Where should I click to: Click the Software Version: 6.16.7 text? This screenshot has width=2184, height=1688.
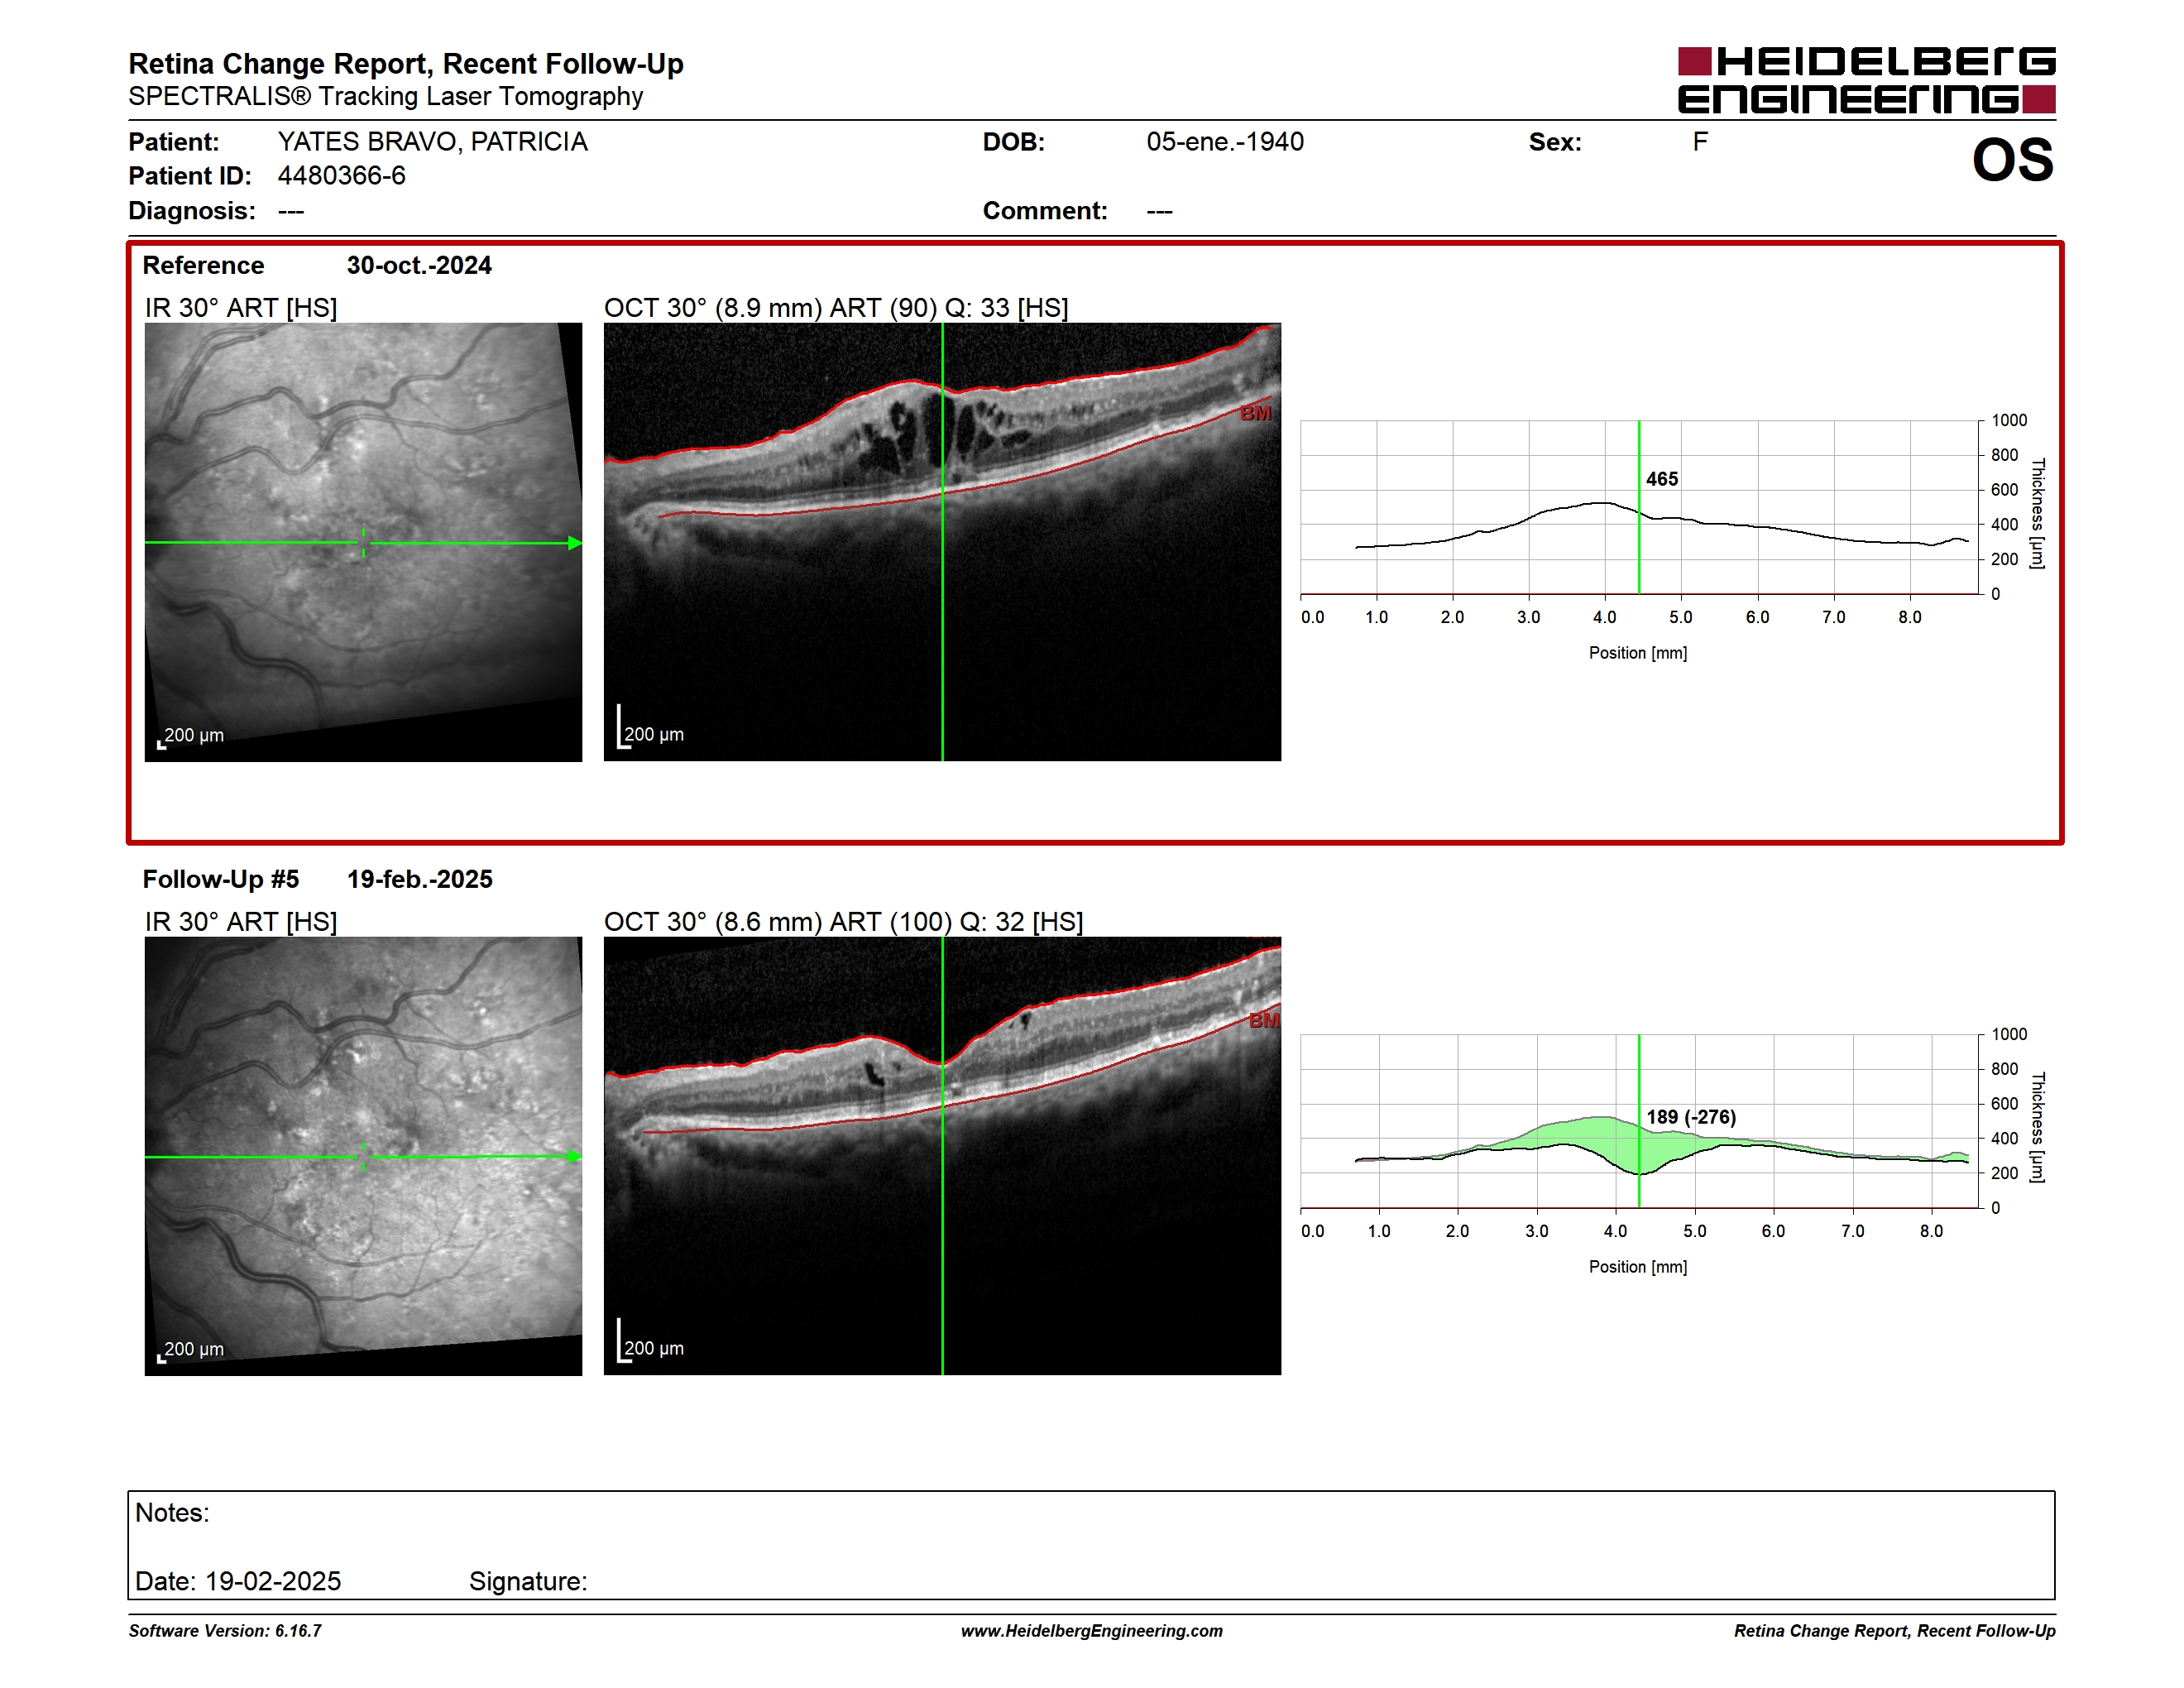point(225,1631)
